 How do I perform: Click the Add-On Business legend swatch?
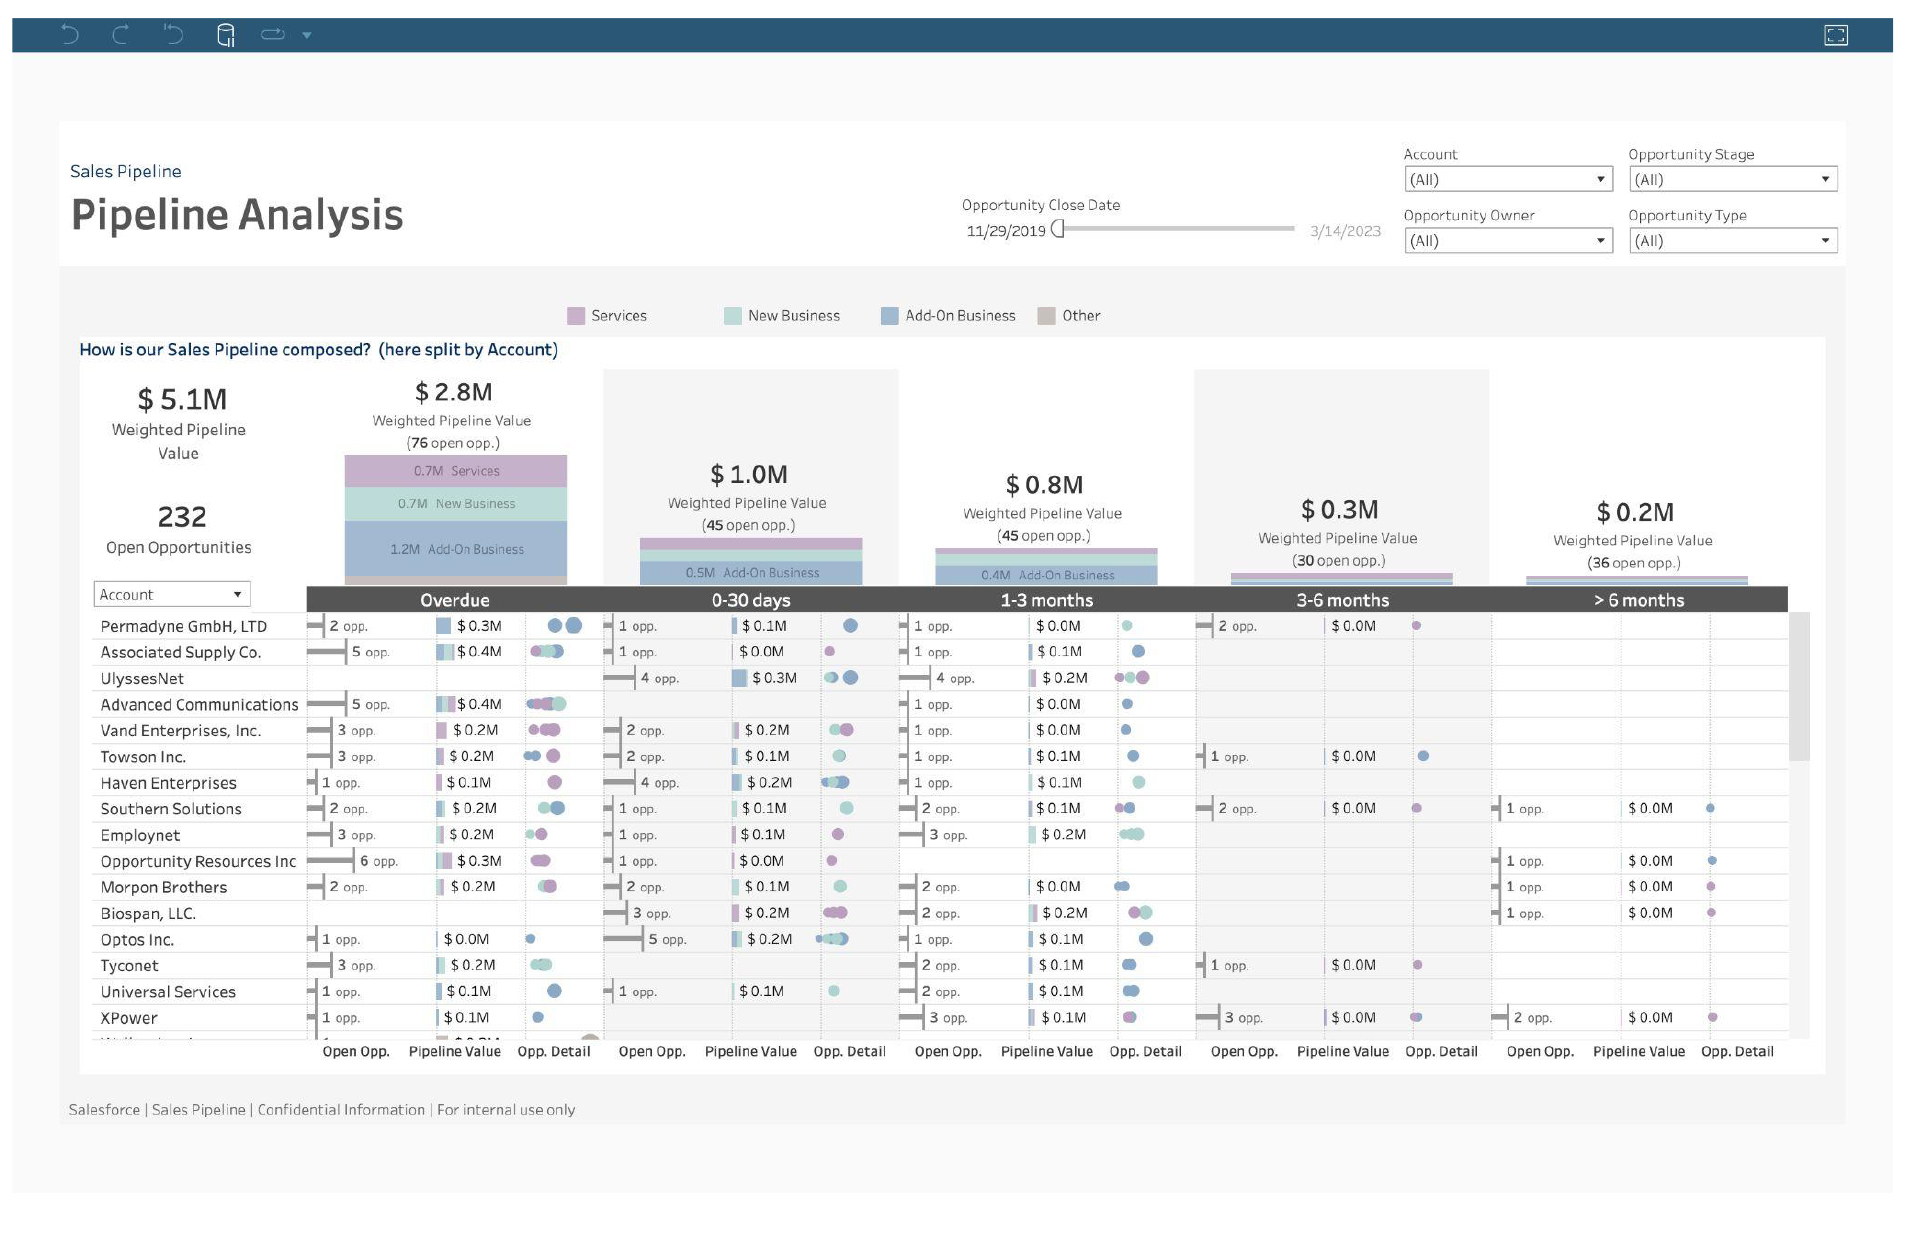(x=889, y=316)
